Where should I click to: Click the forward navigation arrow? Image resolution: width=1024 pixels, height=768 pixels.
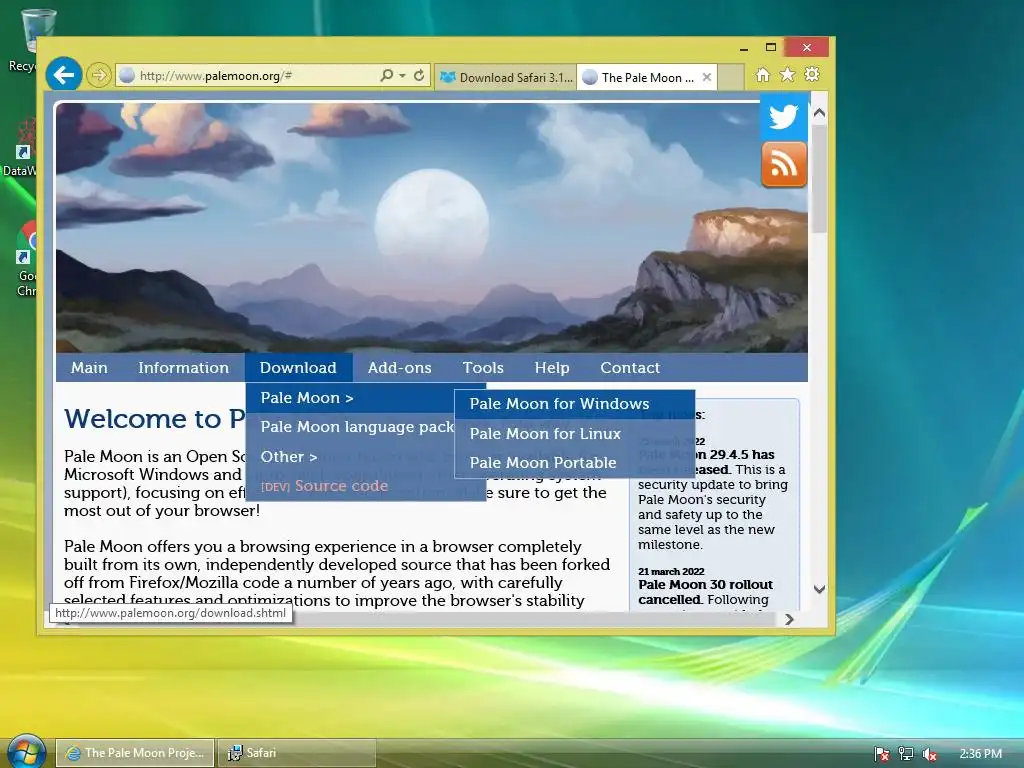[x=99, y=76]
